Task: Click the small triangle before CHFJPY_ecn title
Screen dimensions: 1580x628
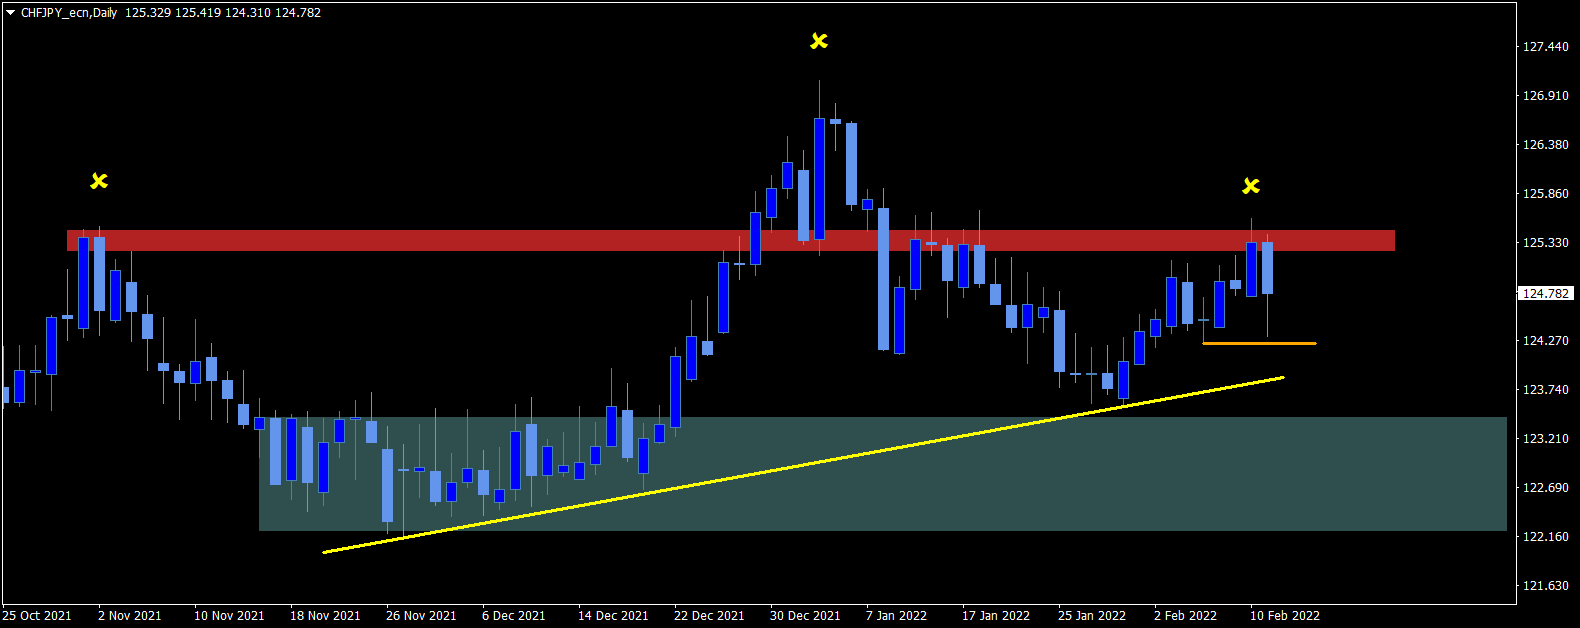Action: pyautogui.click(x=11, y=13)
